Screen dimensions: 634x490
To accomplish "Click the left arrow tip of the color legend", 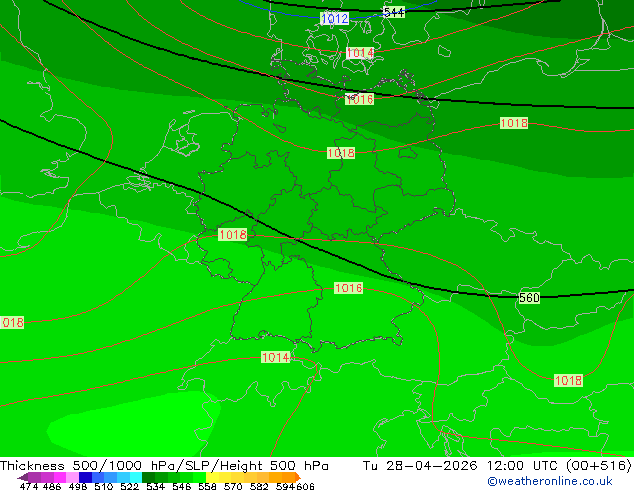I will (x=22, y=478).
